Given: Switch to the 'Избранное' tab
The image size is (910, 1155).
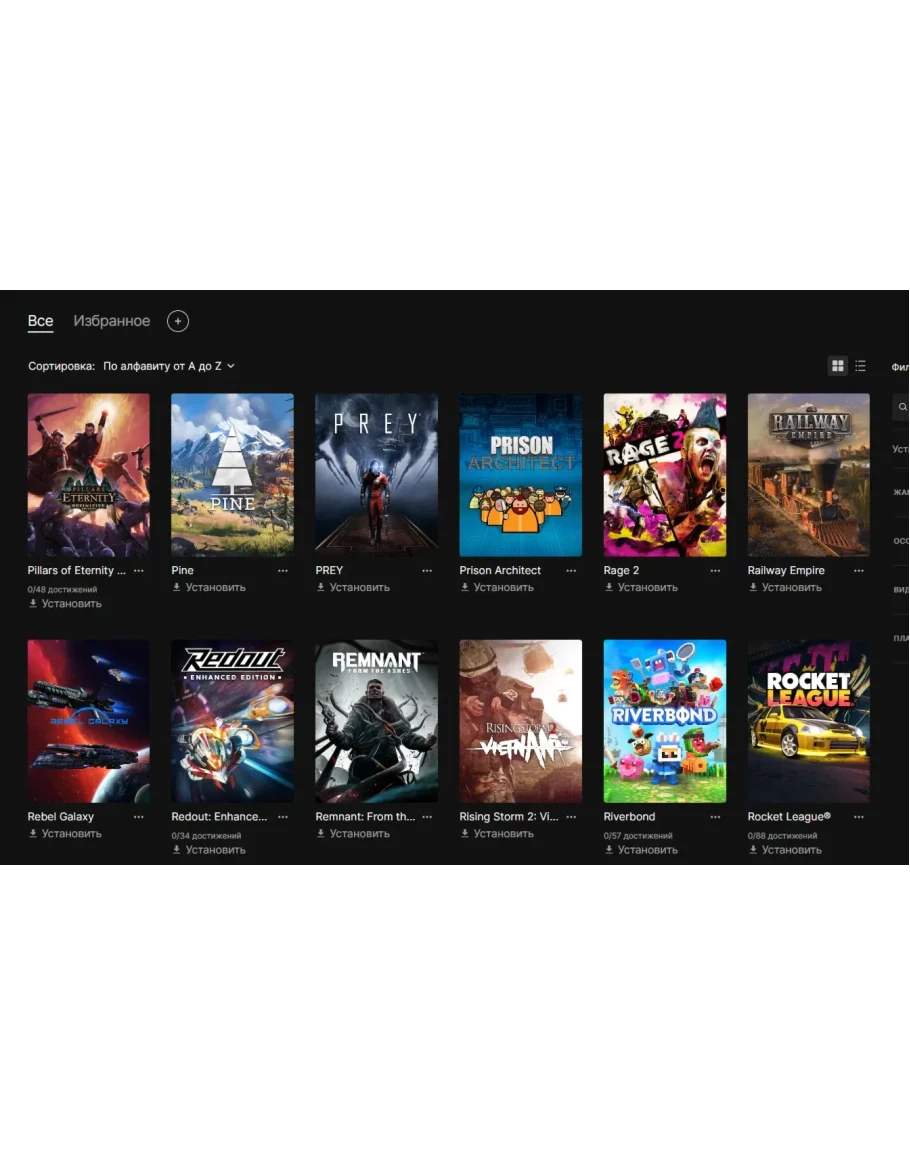Looking at the screenshot, I should pyautogui.click(x=111, y=321).
